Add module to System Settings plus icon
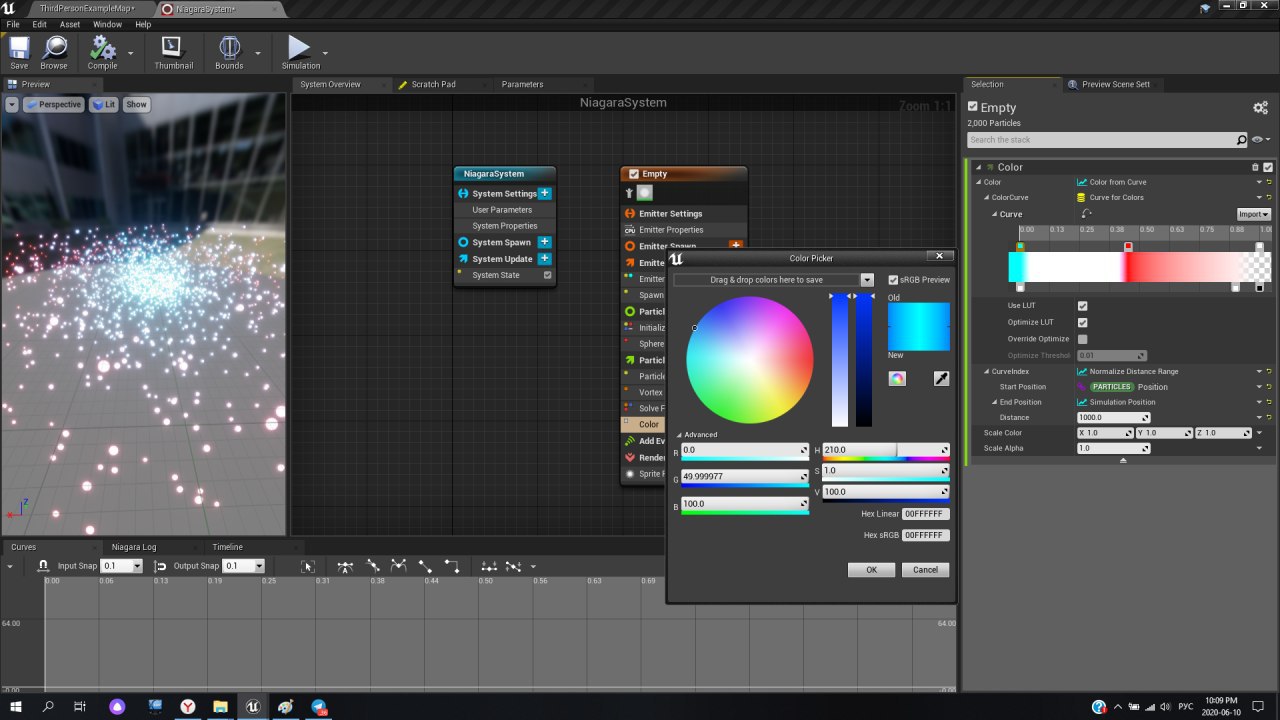1280x720 pixels. [544, 193]
